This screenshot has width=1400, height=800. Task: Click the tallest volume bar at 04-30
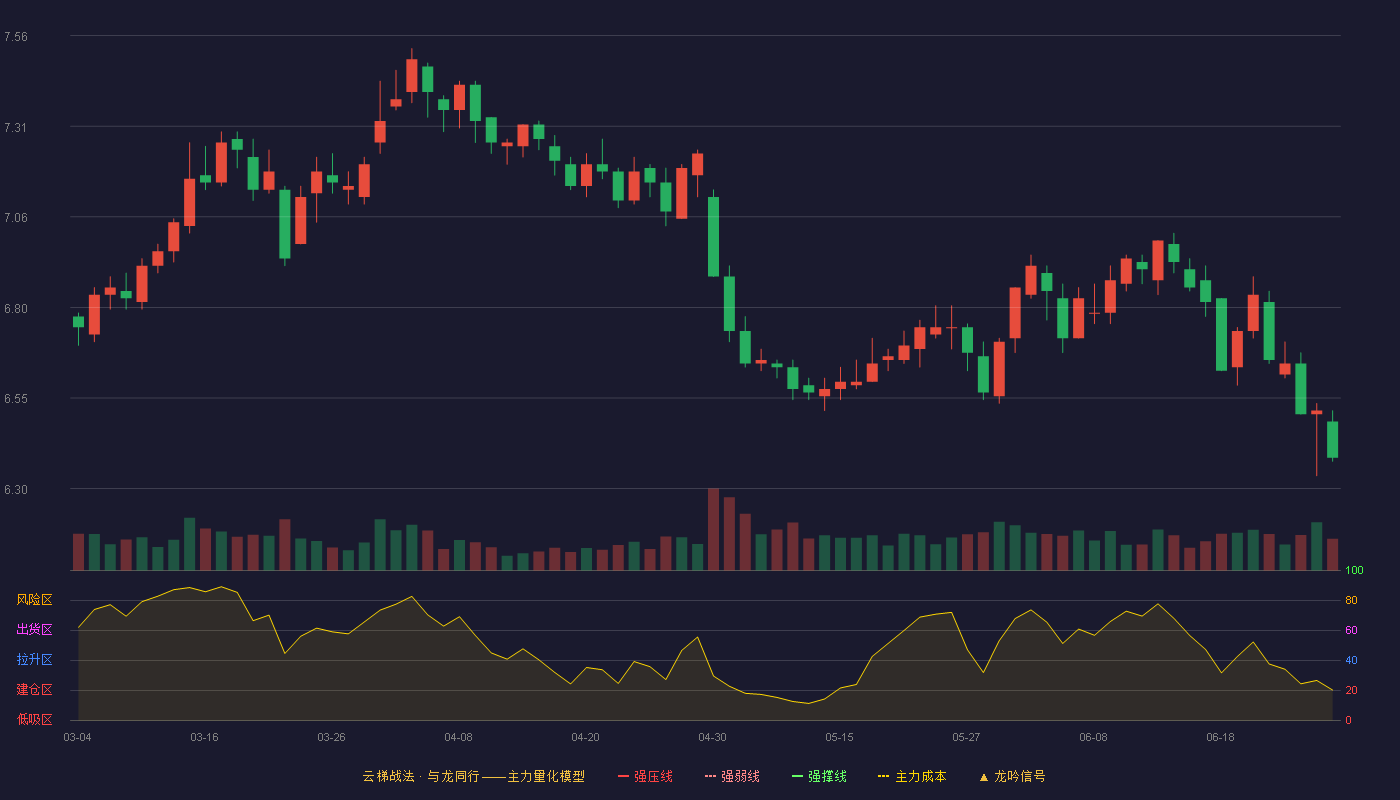point(713,529)
